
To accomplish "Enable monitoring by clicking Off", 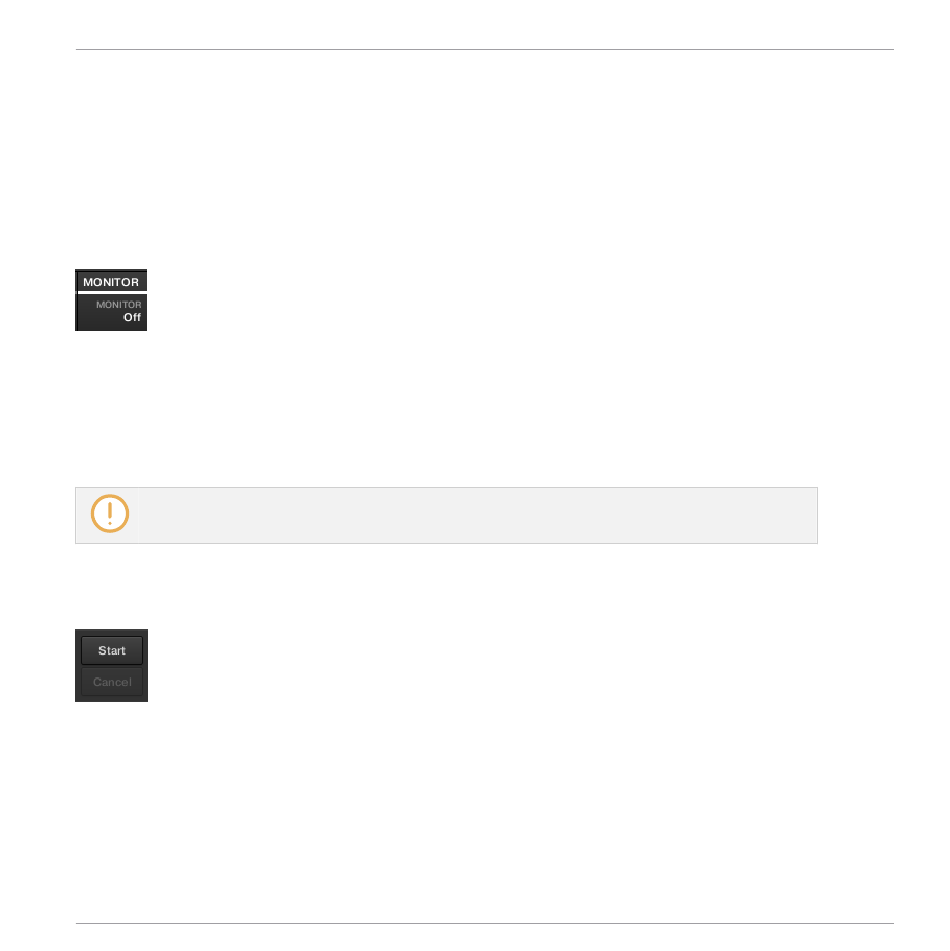I will pyautogui.click(x=132, y=317).
